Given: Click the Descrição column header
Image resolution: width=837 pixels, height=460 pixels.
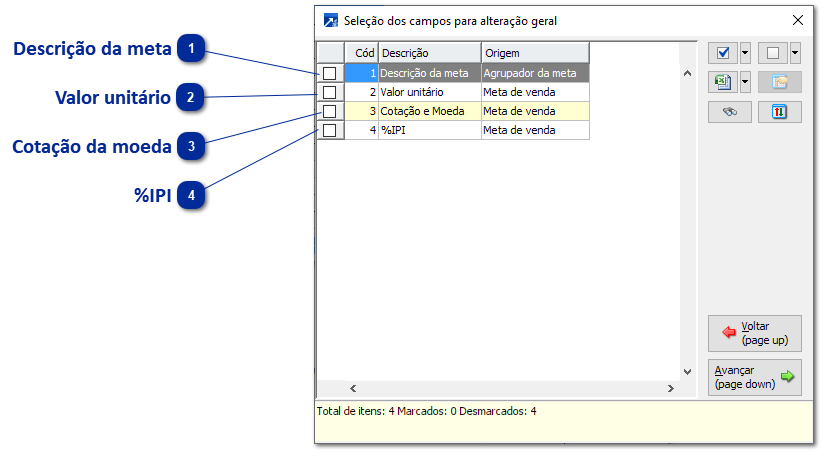Looking at the screenshot, I should pos(430,53).
